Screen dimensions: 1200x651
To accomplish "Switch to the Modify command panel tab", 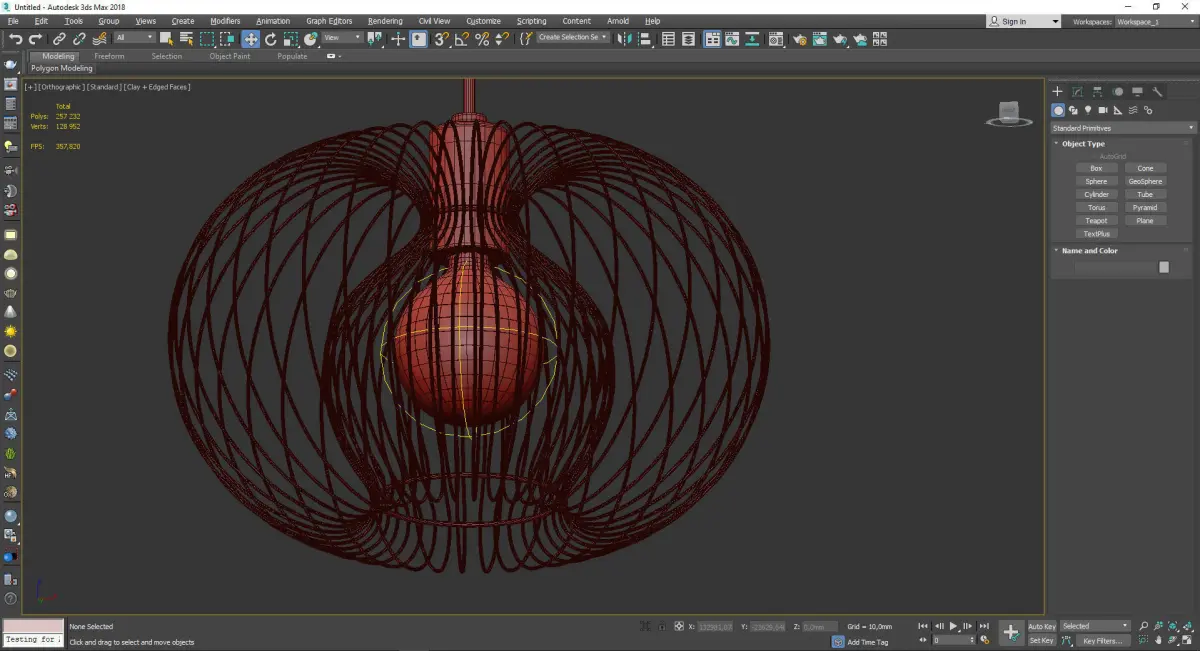I will pos(1077,91).
